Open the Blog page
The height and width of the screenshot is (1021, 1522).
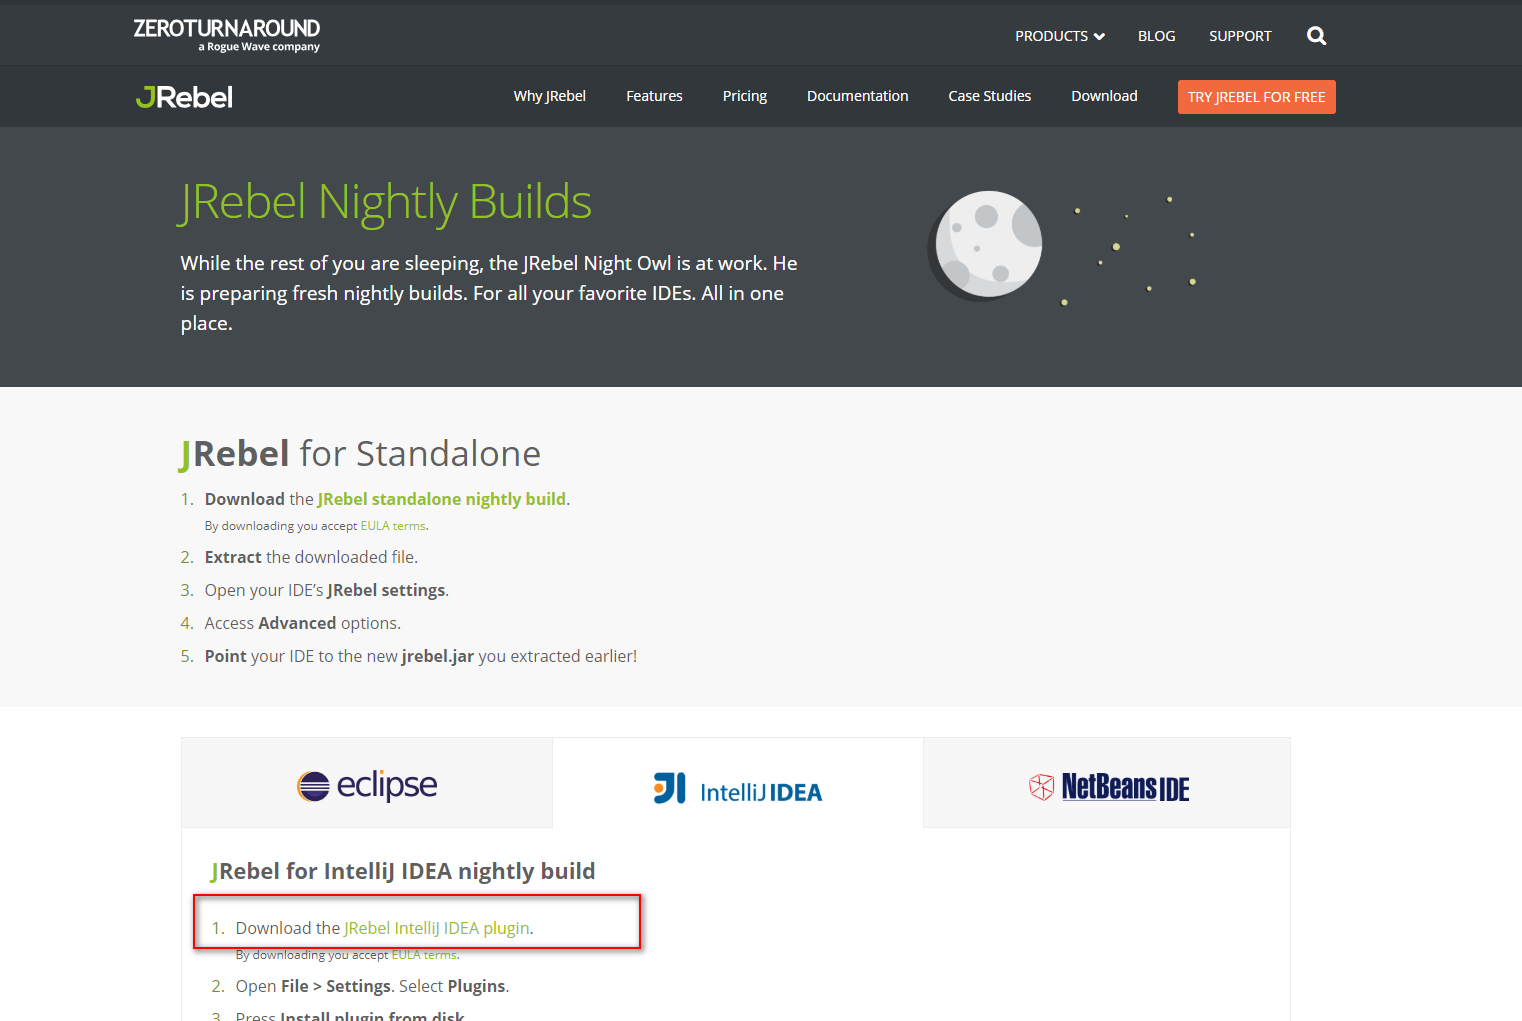(1156, 36)
